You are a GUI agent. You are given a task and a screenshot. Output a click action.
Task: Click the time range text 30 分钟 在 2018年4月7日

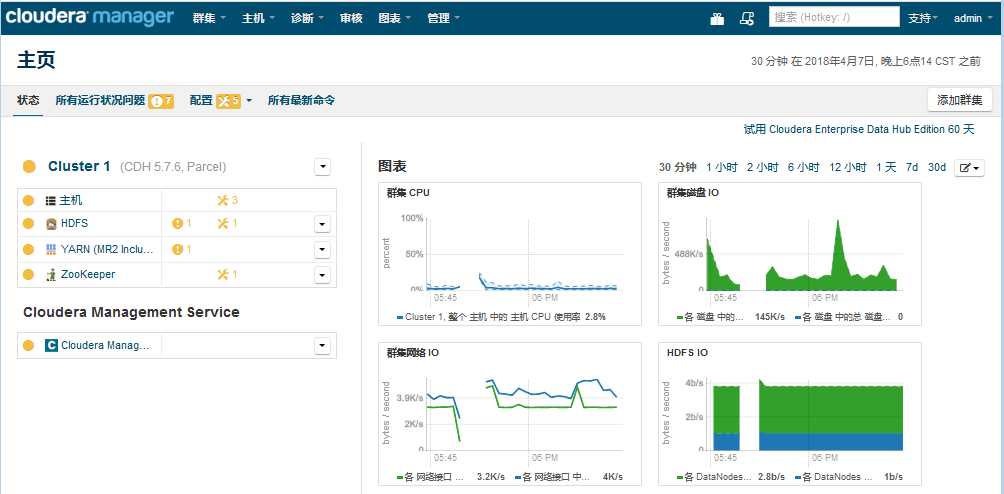tap(866, 61)
